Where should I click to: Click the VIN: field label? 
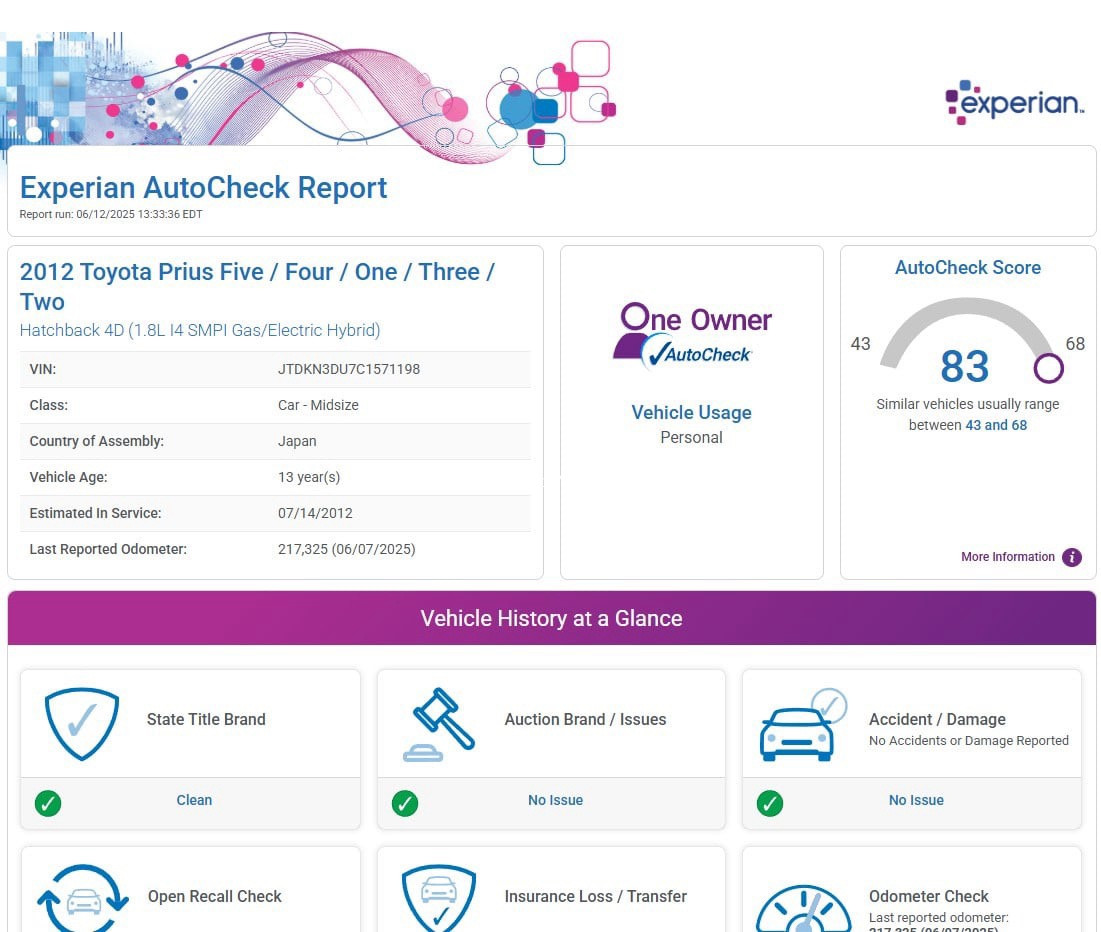[x=43, y=369]
